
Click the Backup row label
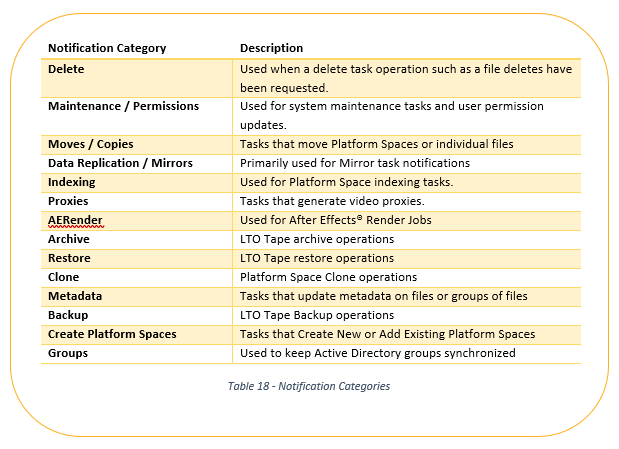pos(68,315)
